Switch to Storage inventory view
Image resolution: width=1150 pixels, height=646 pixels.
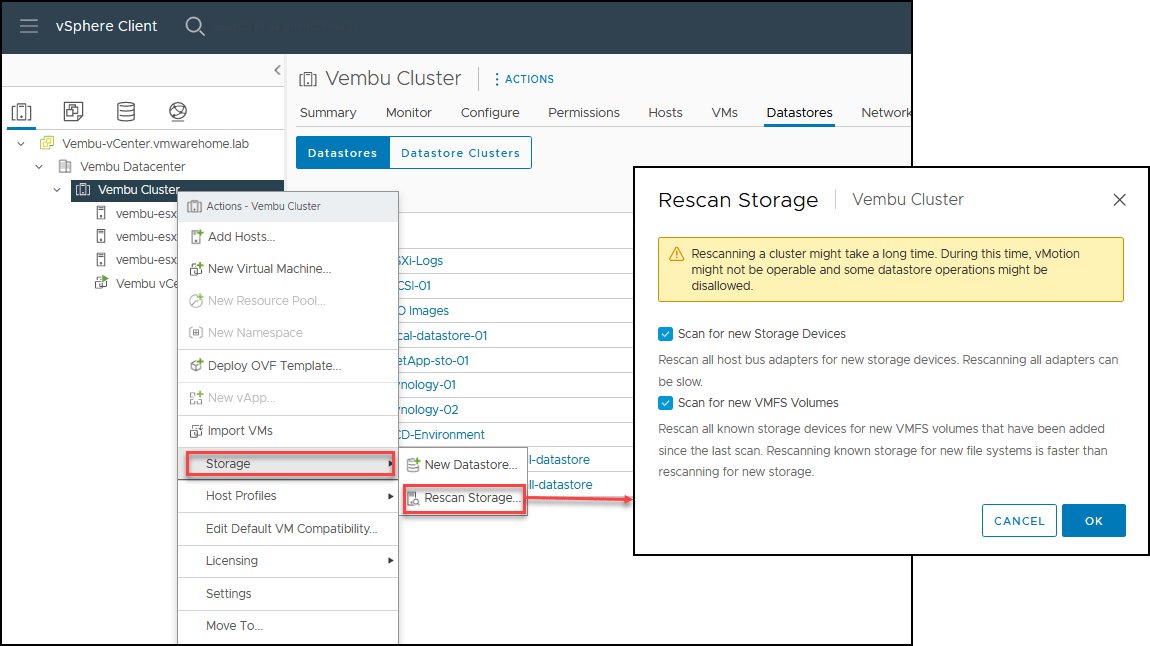click(126, 111)
